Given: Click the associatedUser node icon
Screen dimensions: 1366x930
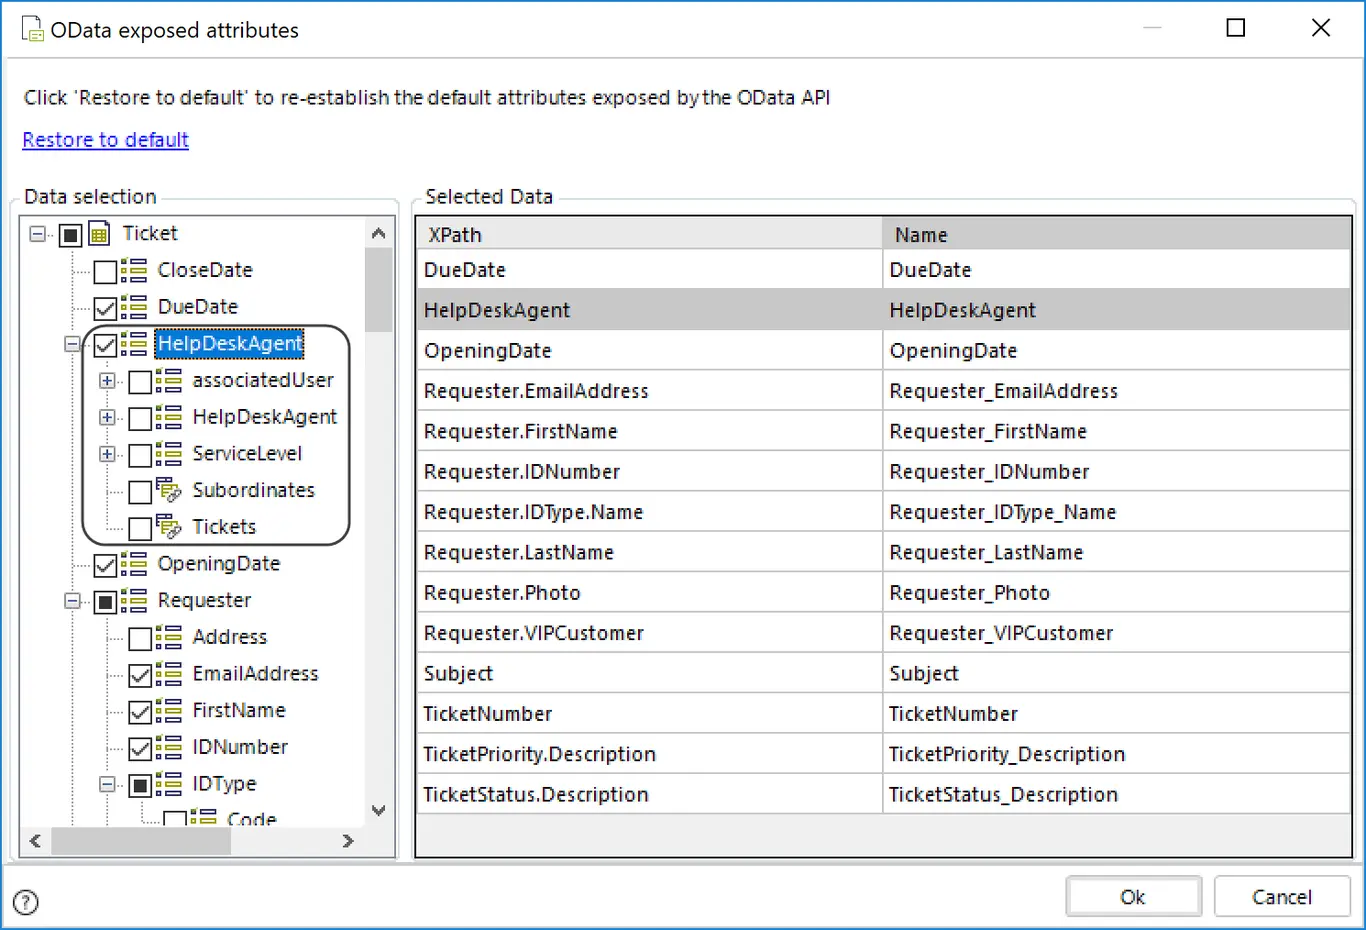Looking at the screenshot, I should click(x=168, y=381).
